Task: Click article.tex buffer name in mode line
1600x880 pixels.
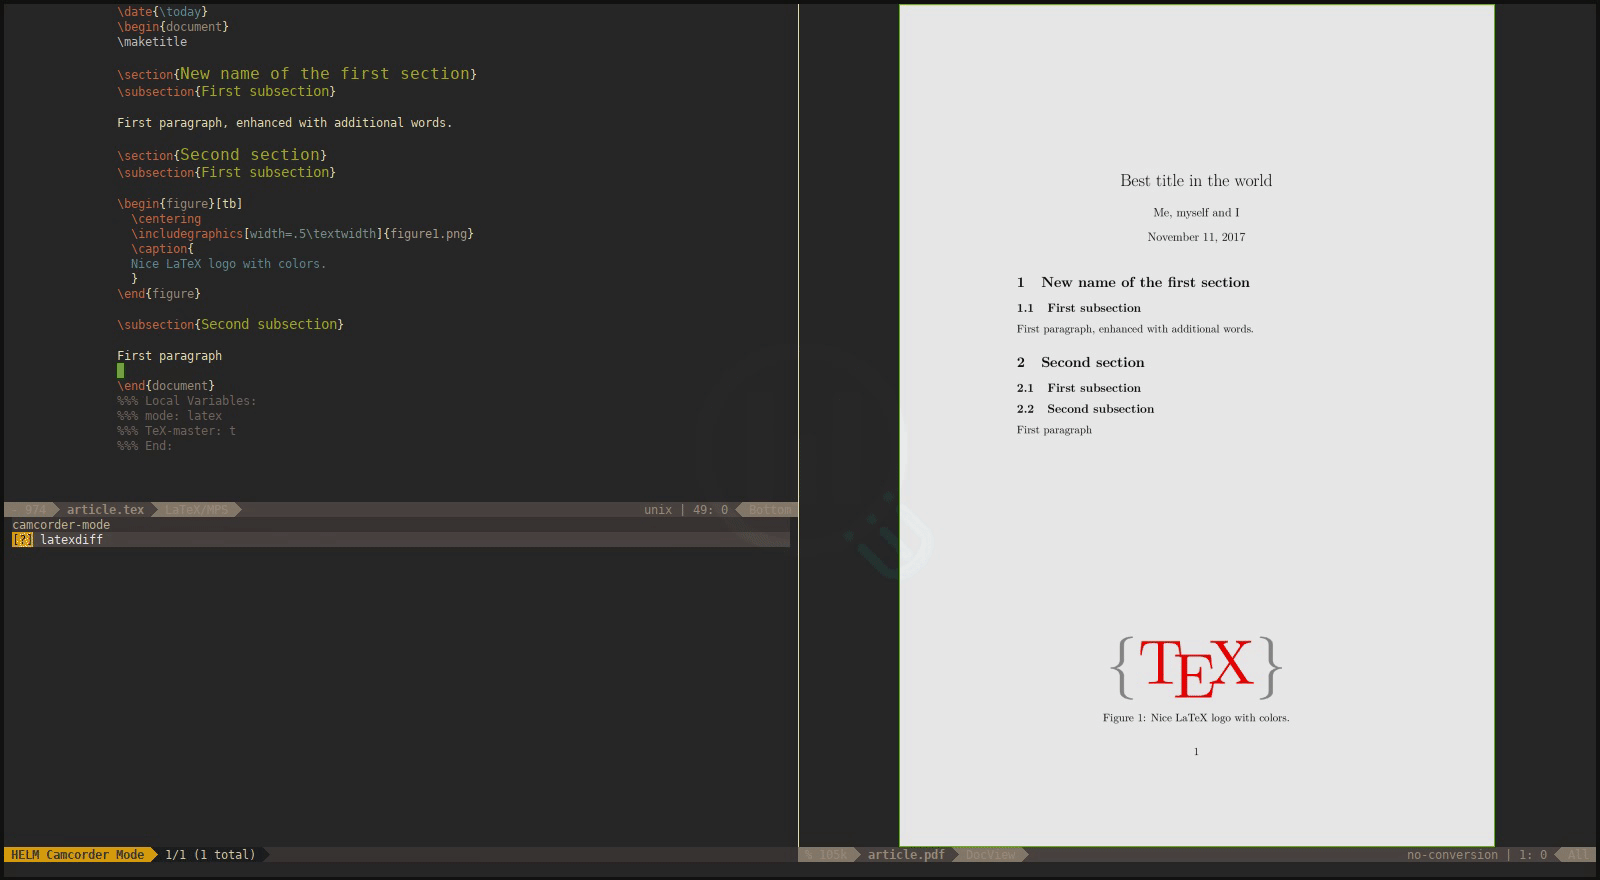Action: pyautogui.click(x=105, y=510)
